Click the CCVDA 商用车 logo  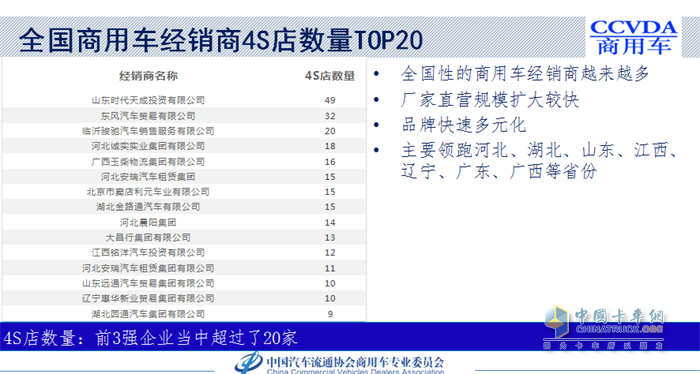click(x=633, y=37)
